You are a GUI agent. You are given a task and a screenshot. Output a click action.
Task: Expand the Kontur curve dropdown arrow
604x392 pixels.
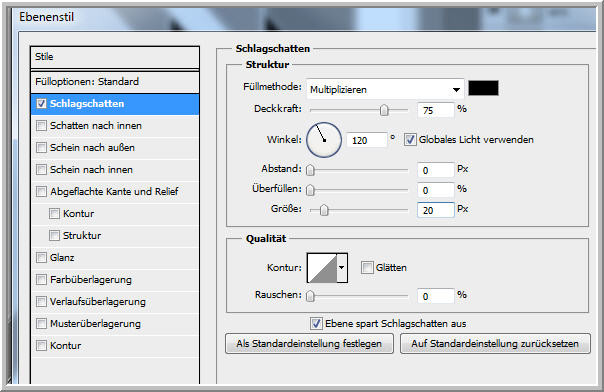point(342,268)
